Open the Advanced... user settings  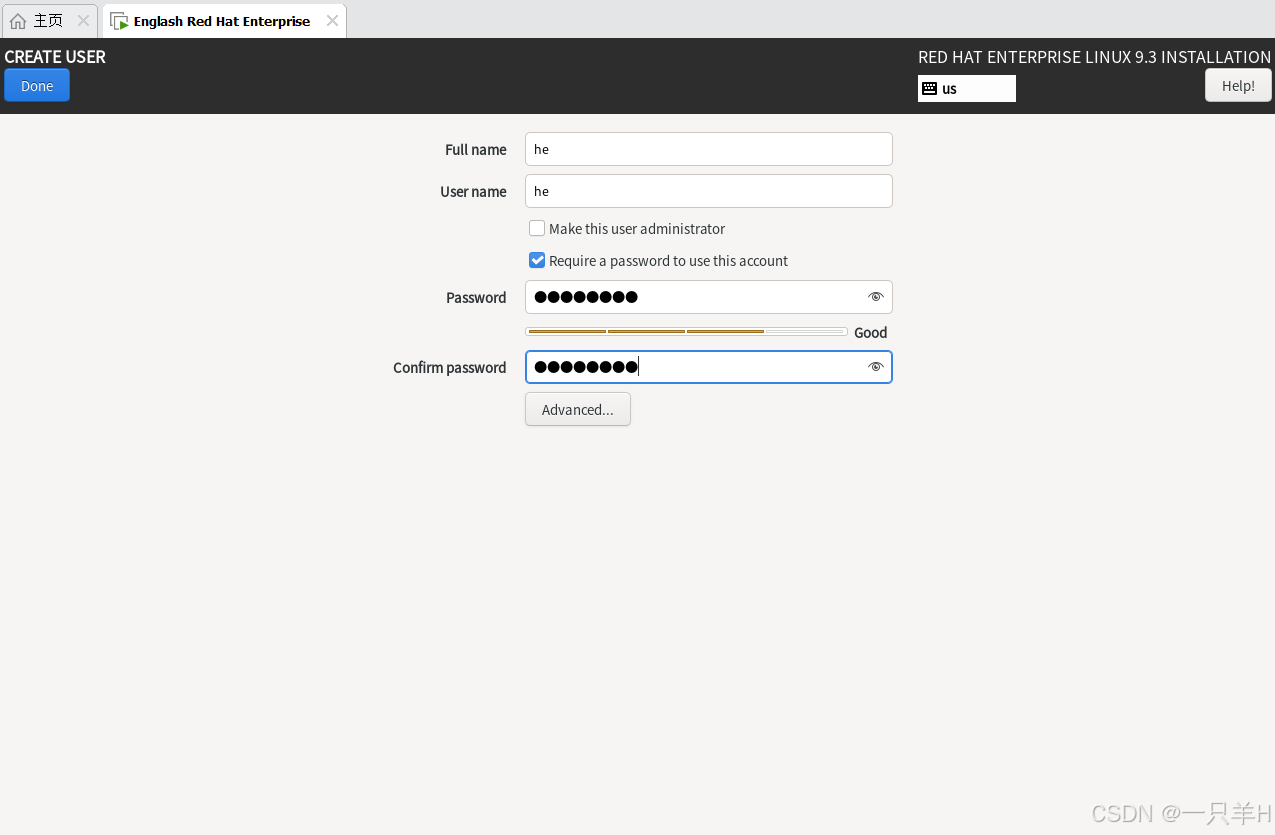pos(578,409)
